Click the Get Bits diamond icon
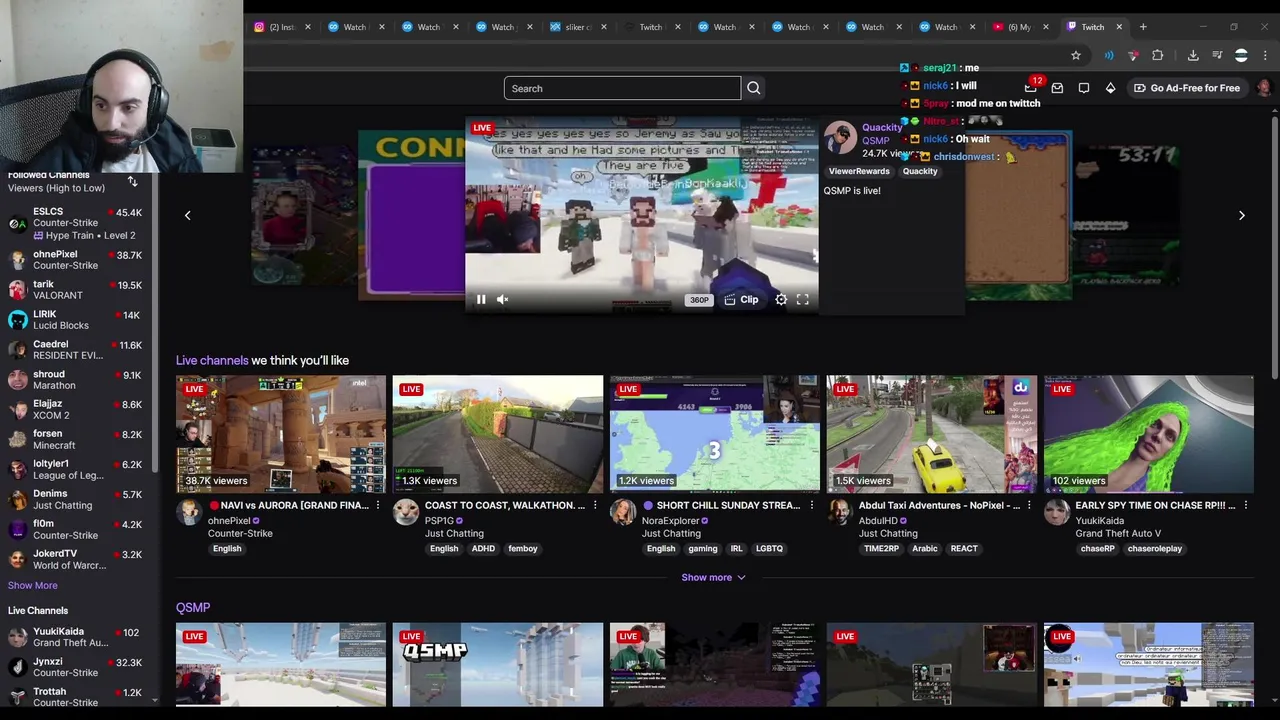Image resolution: width=1280 pixels, height=720 pixels. pyautogui.click(x=1110, y=88)
